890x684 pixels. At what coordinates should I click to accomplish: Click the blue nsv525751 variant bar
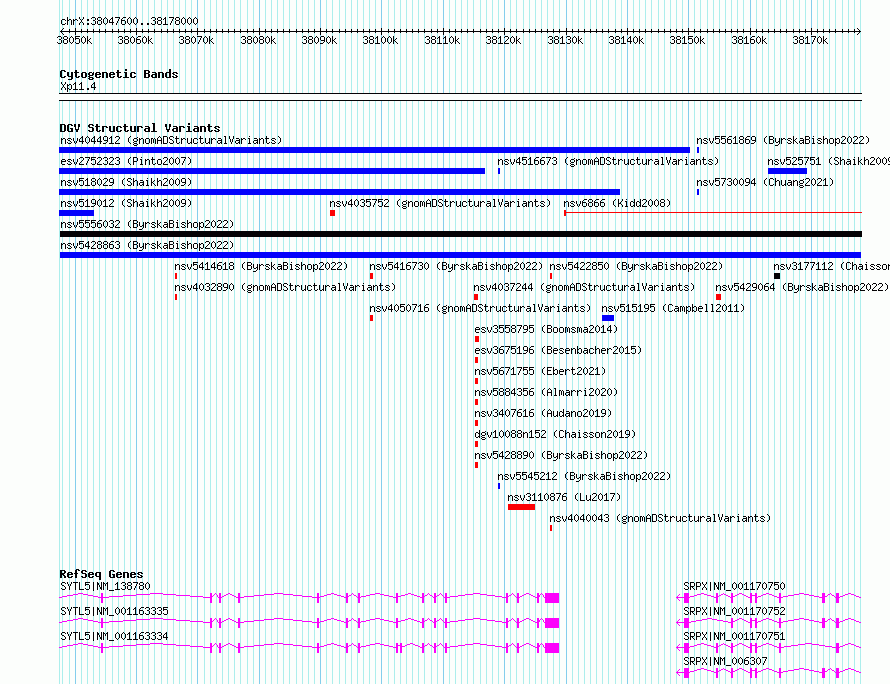[x=787, y=171]
